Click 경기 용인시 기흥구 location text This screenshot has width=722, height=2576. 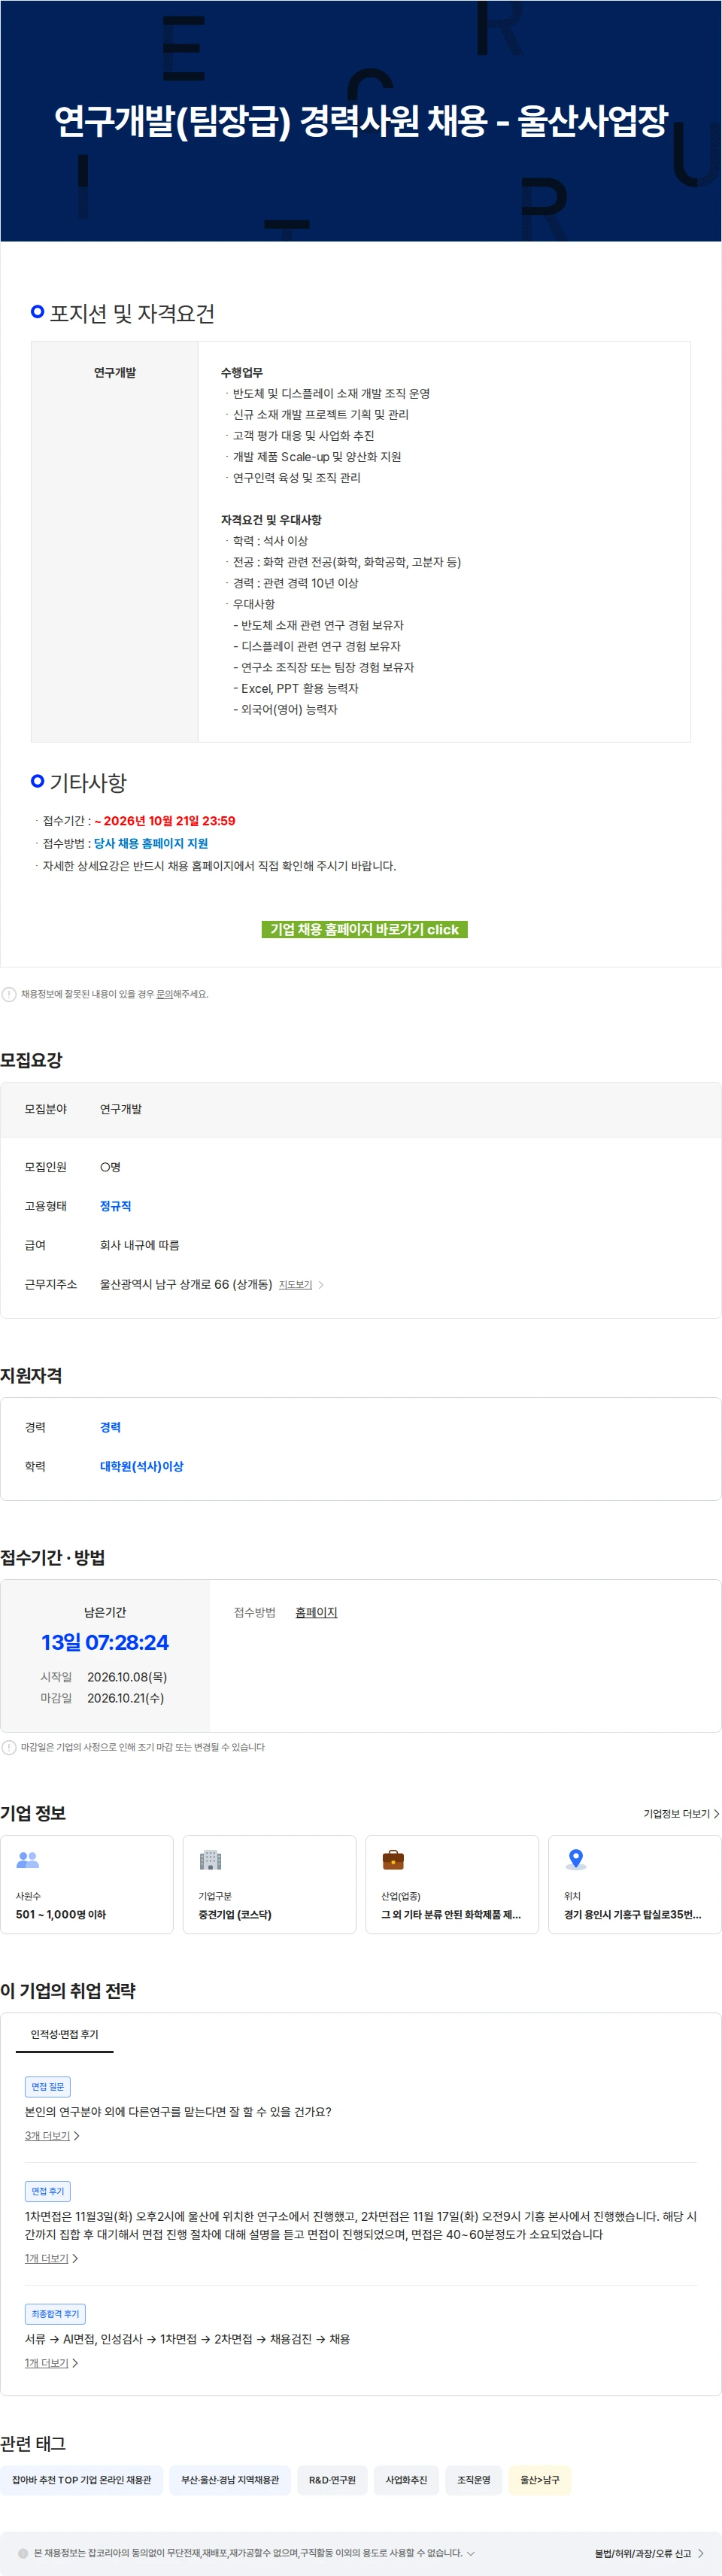click(632, 1914)
